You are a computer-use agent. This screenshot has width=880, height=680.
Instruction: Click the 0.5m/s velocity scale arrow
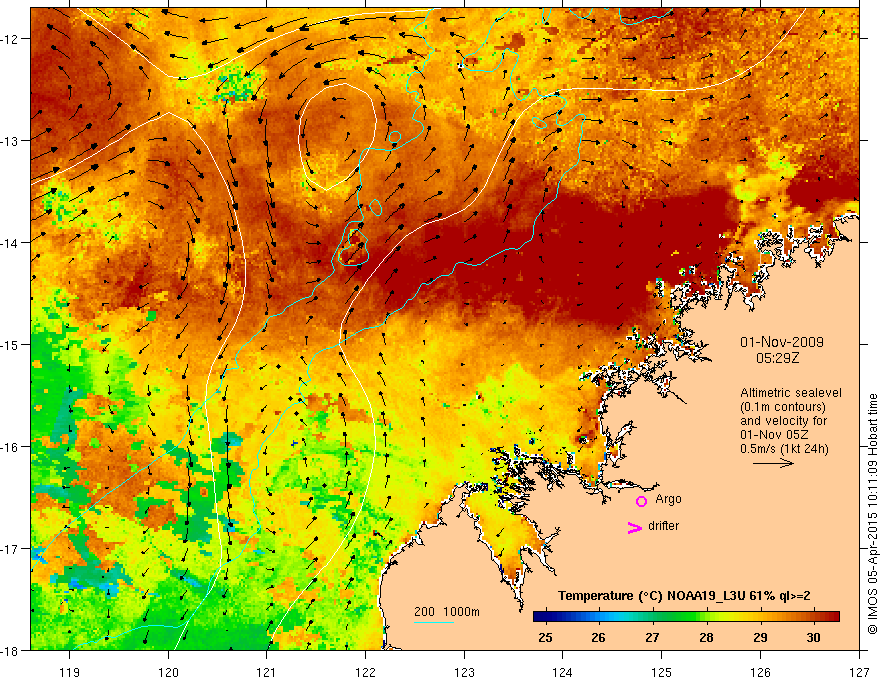point(773,463)
